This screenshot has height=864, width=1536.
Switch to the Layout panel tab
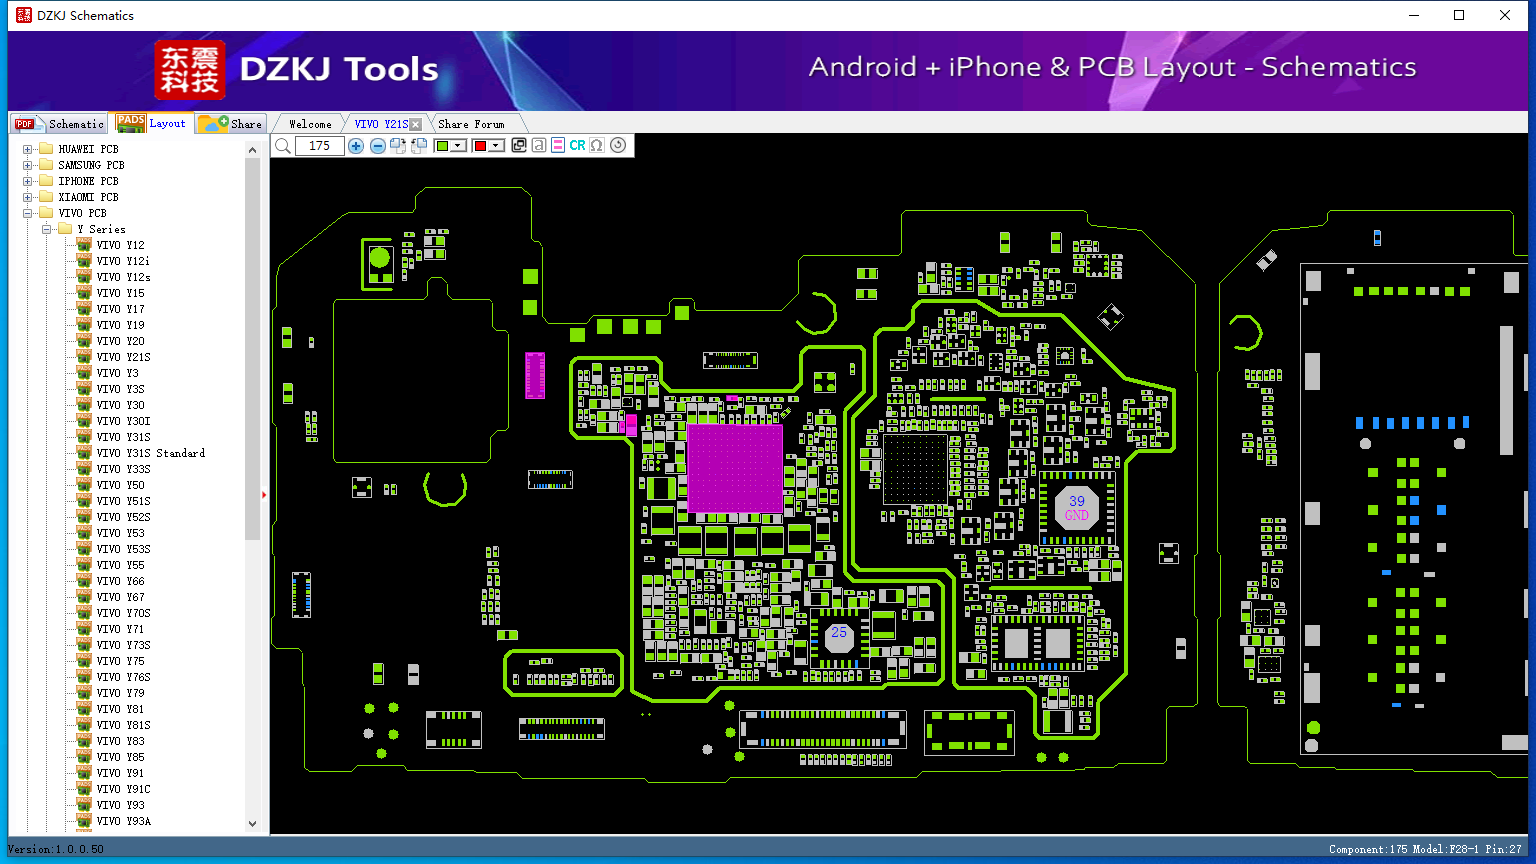tap(150, 123)
